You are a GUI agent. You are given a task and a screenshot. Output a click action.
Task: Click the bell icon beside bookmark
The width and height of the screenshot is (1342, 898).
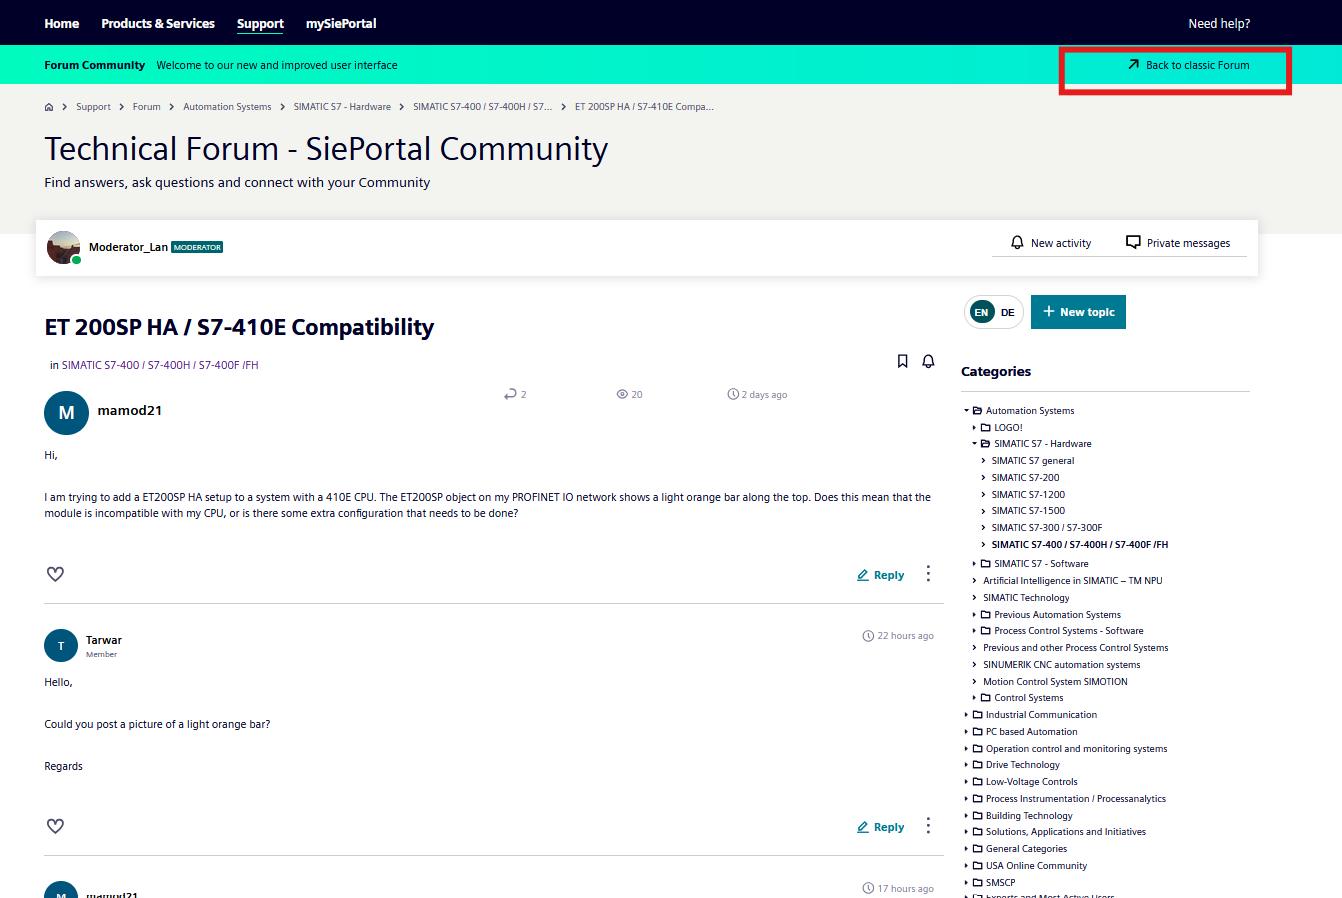[928, 361]
